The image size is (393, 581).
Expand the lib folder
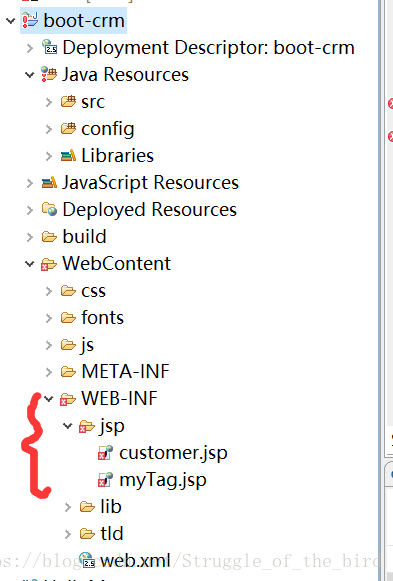point(68,507)
